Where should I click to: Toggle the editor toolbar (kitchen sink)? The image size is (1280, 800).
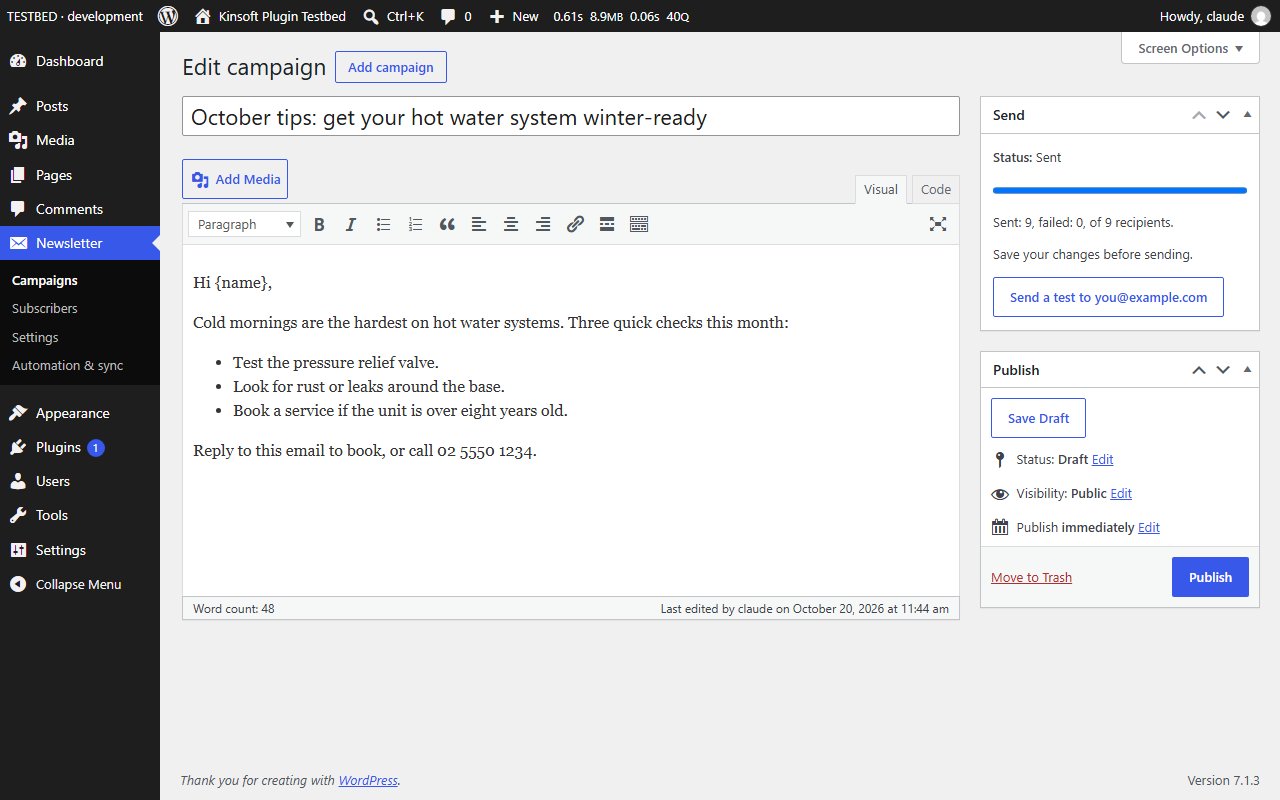[639, 225]
